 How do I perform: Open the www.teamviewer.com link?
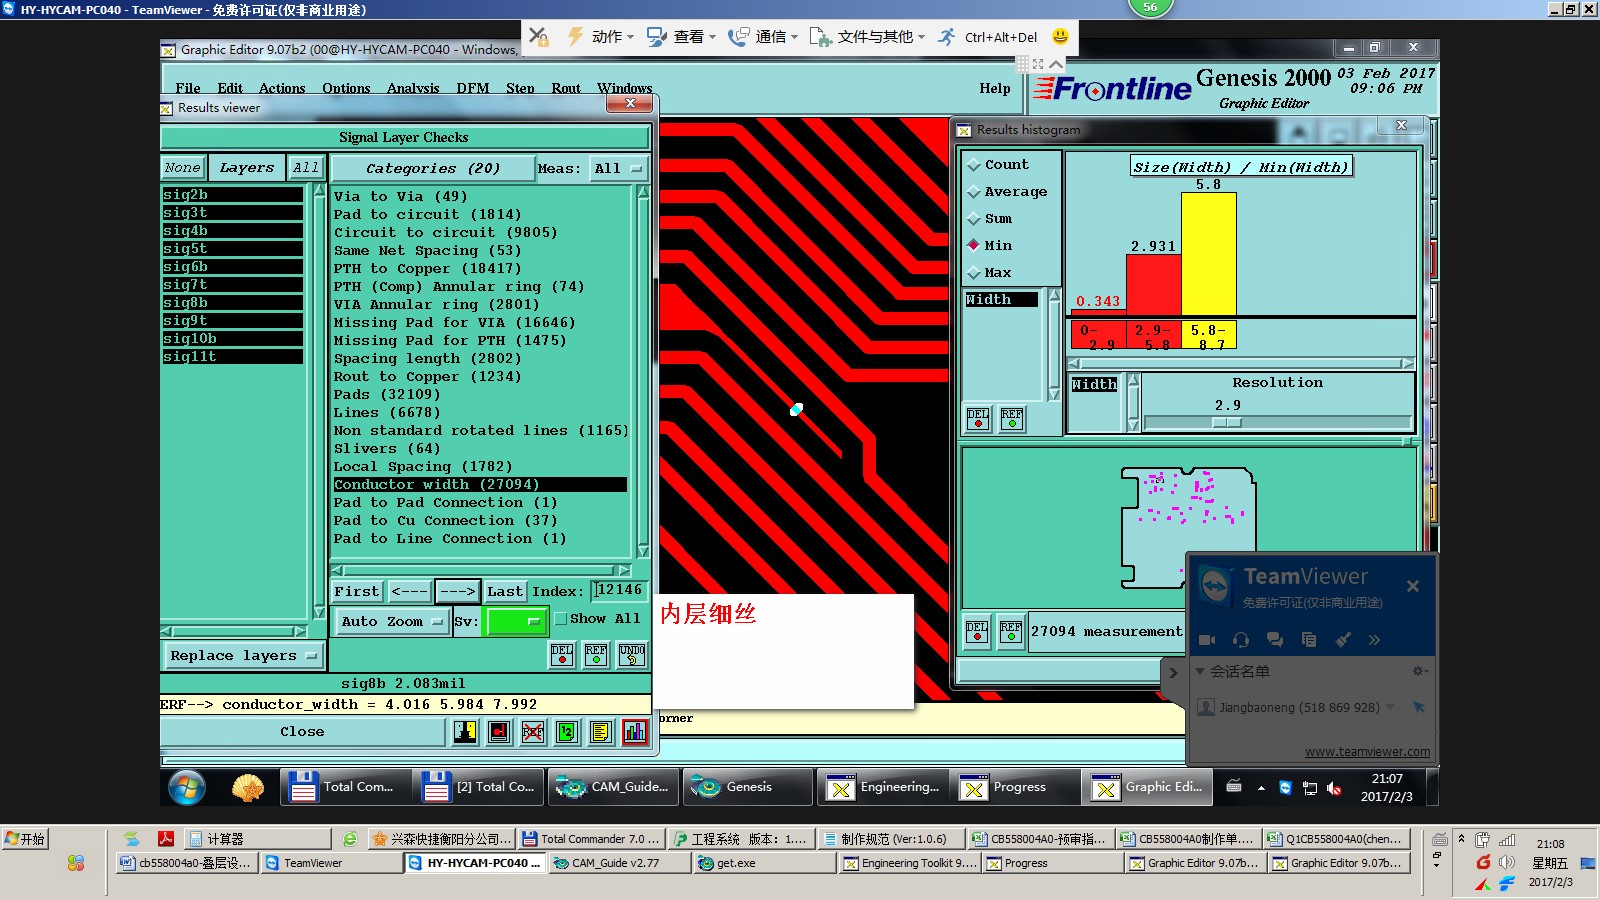click(x=1366, y=752)
